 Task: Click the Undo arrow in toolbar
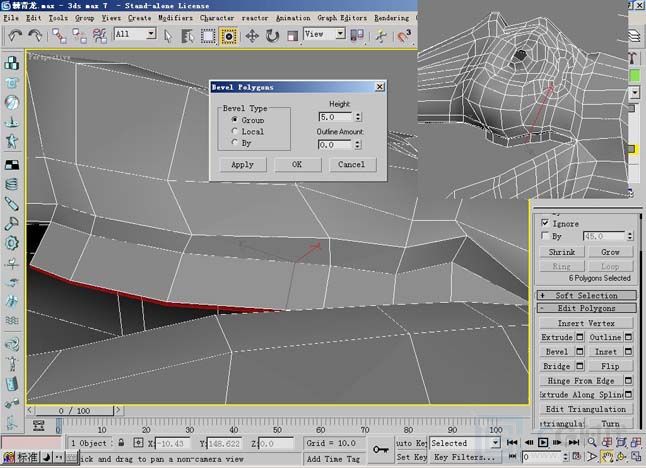(x=15, y=36)
